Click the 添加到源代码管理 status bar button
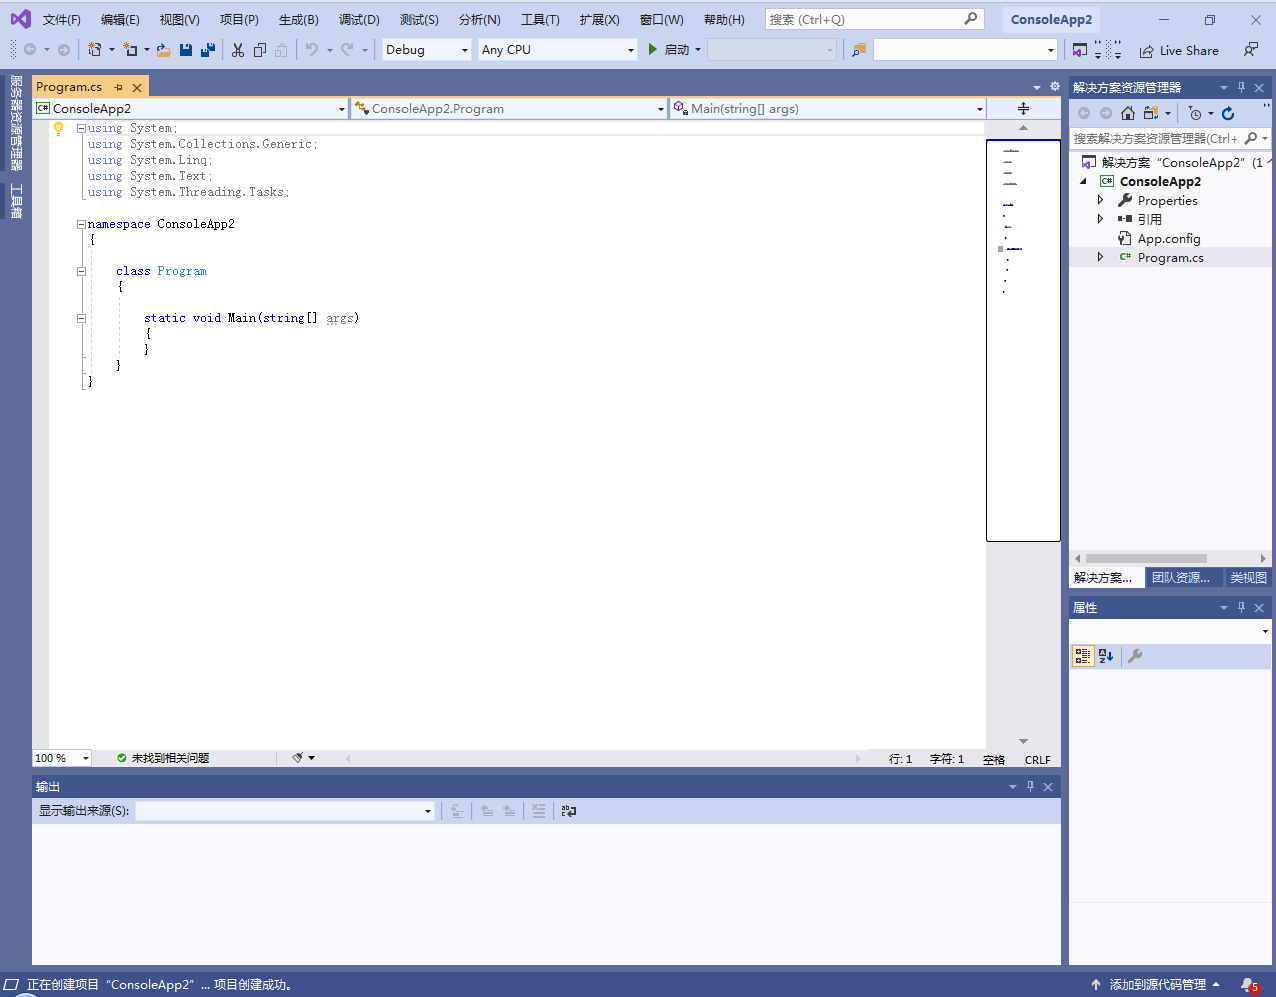Screen dimensions: 1276x997 click(1157, 985)
